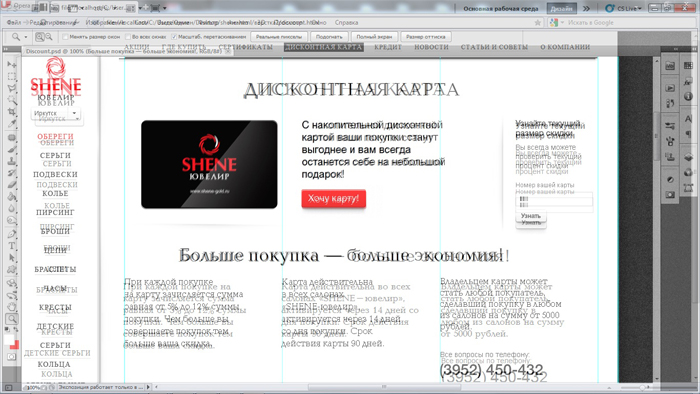Select the Quick Selection tool
700x394 pixels.
tap(12, 100)
